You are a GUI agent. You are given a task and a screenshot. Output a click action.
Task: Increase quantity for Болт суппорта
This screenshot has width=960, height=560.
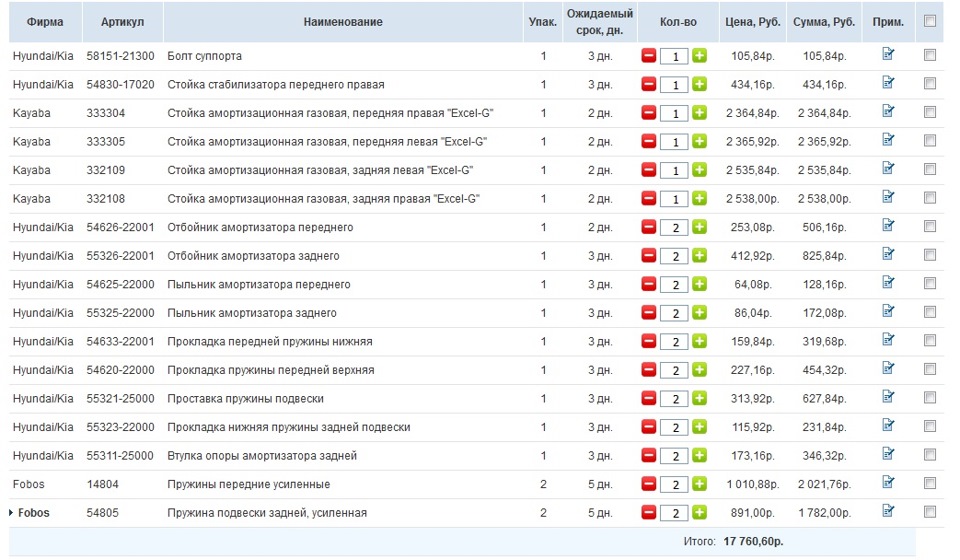(x=699, y=56)
